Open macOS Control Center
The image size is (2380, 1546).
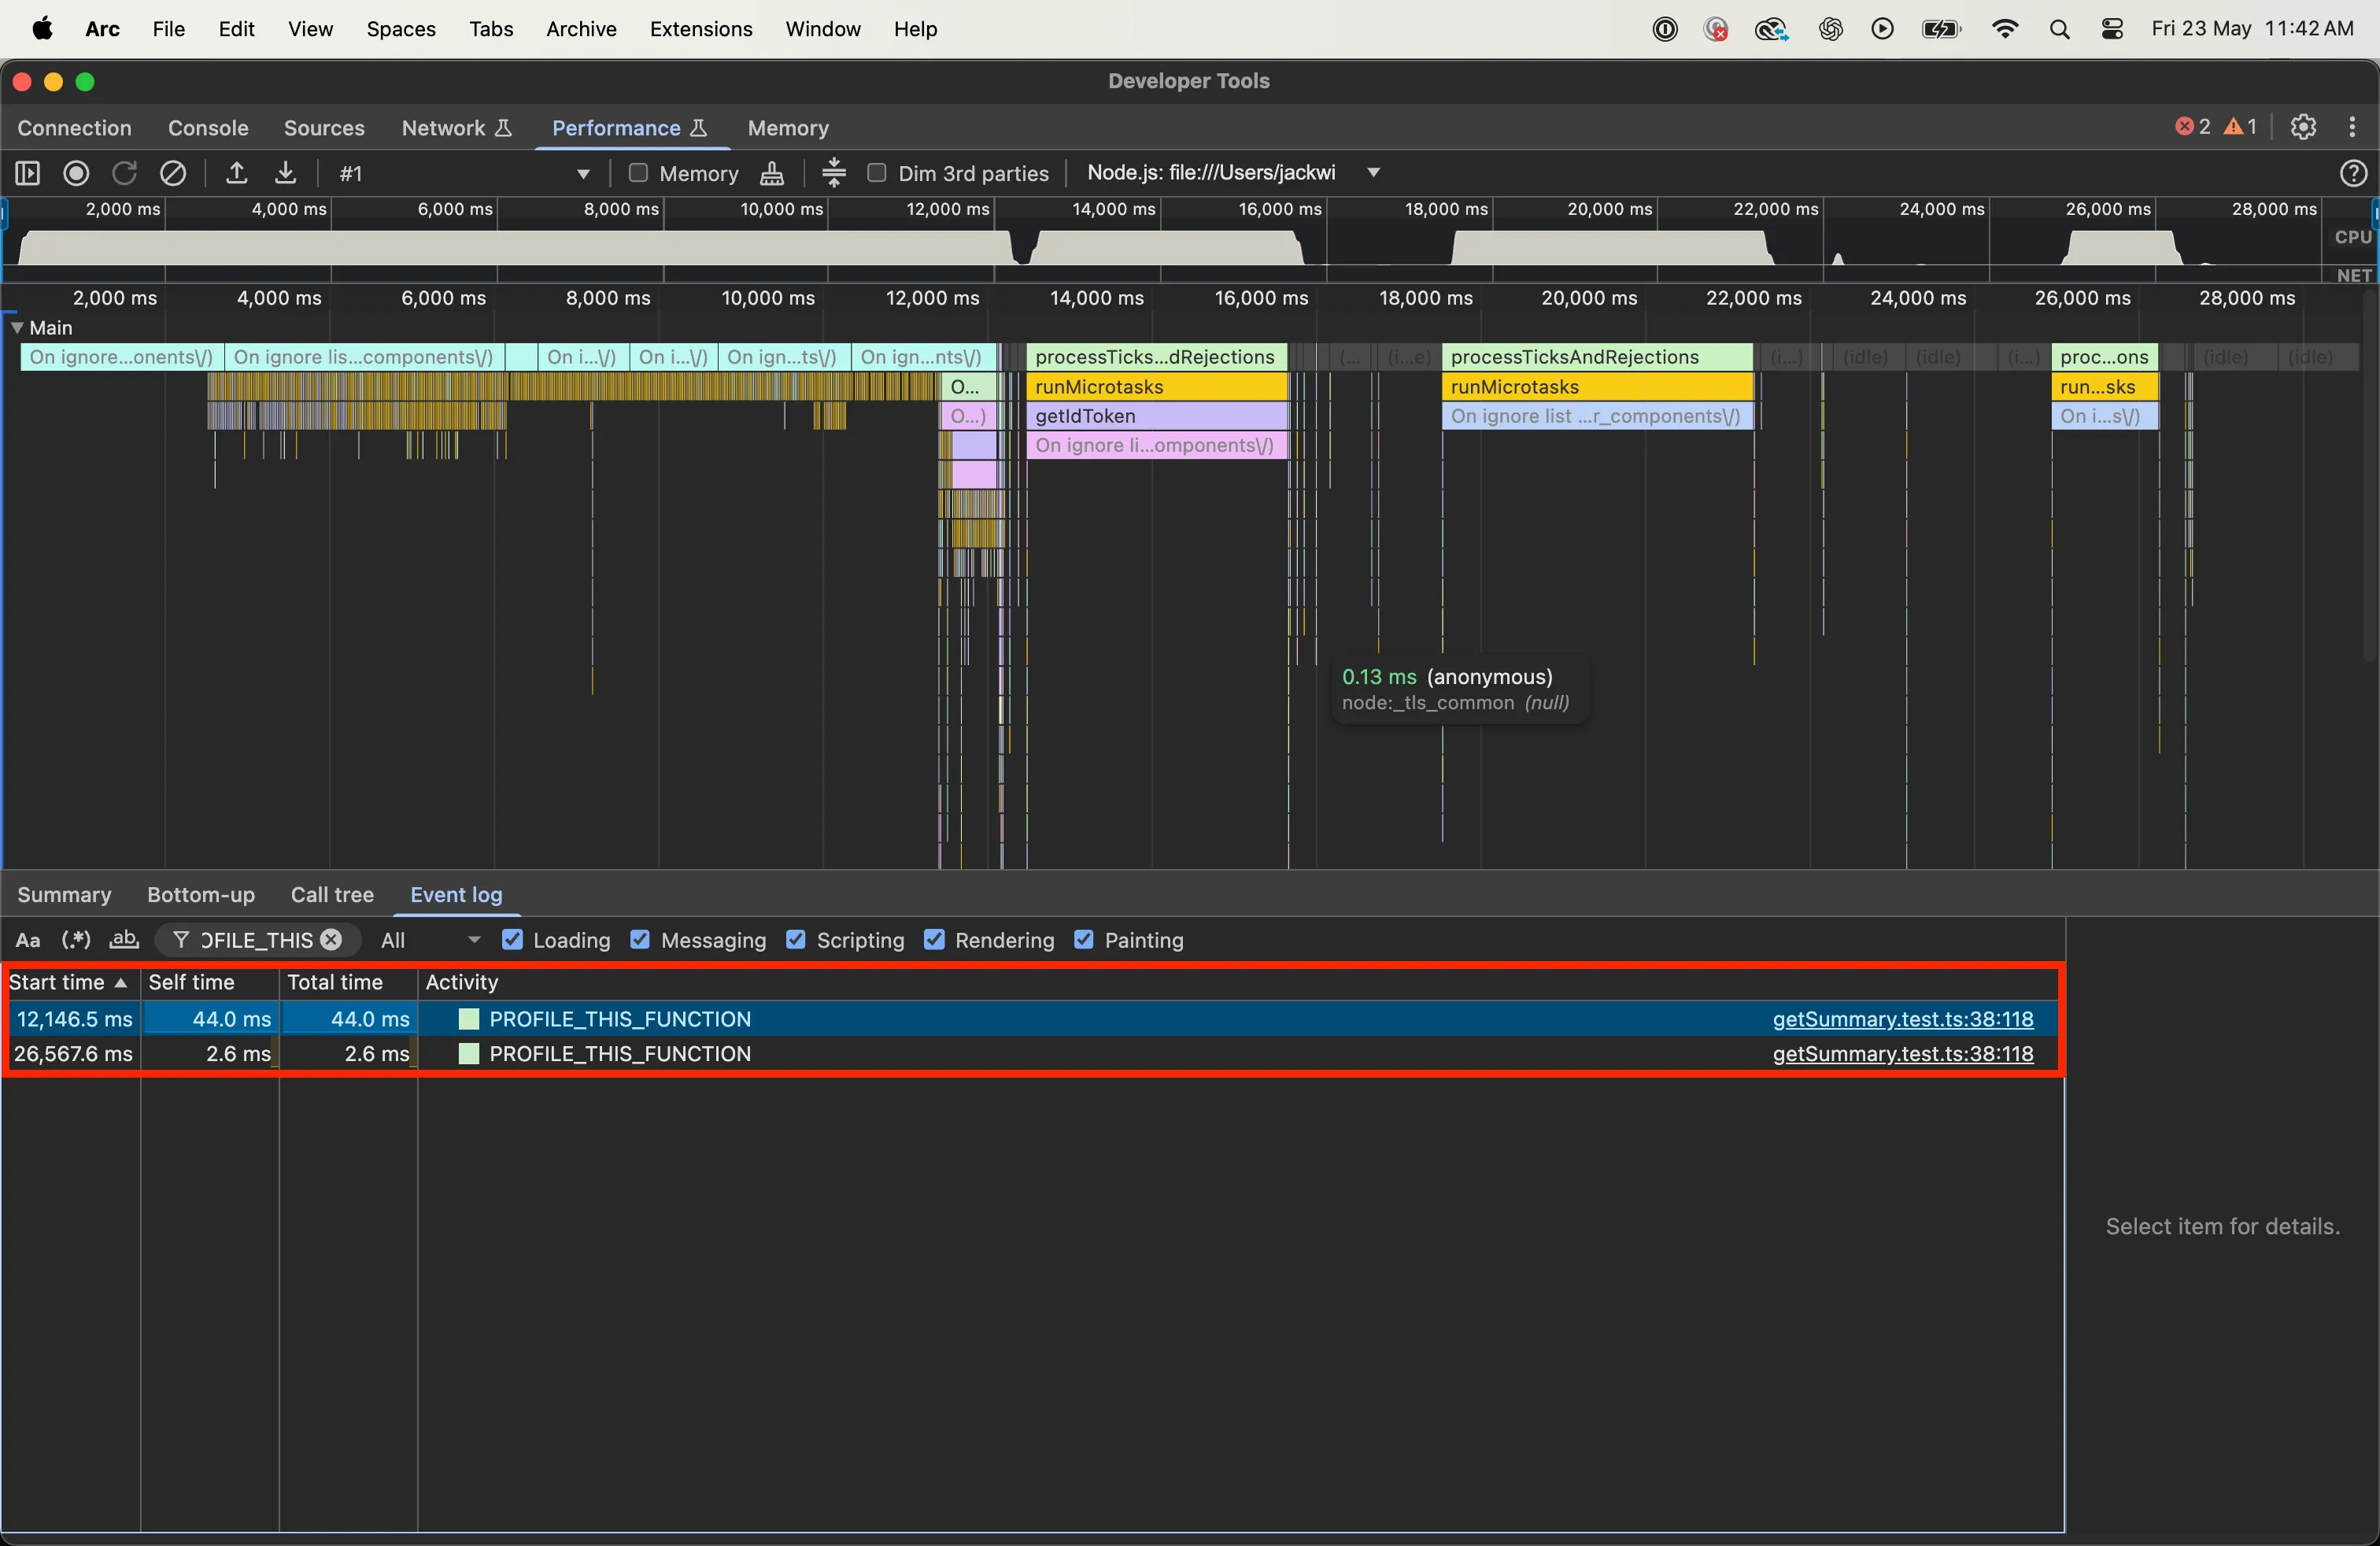tap(2112, 29)
